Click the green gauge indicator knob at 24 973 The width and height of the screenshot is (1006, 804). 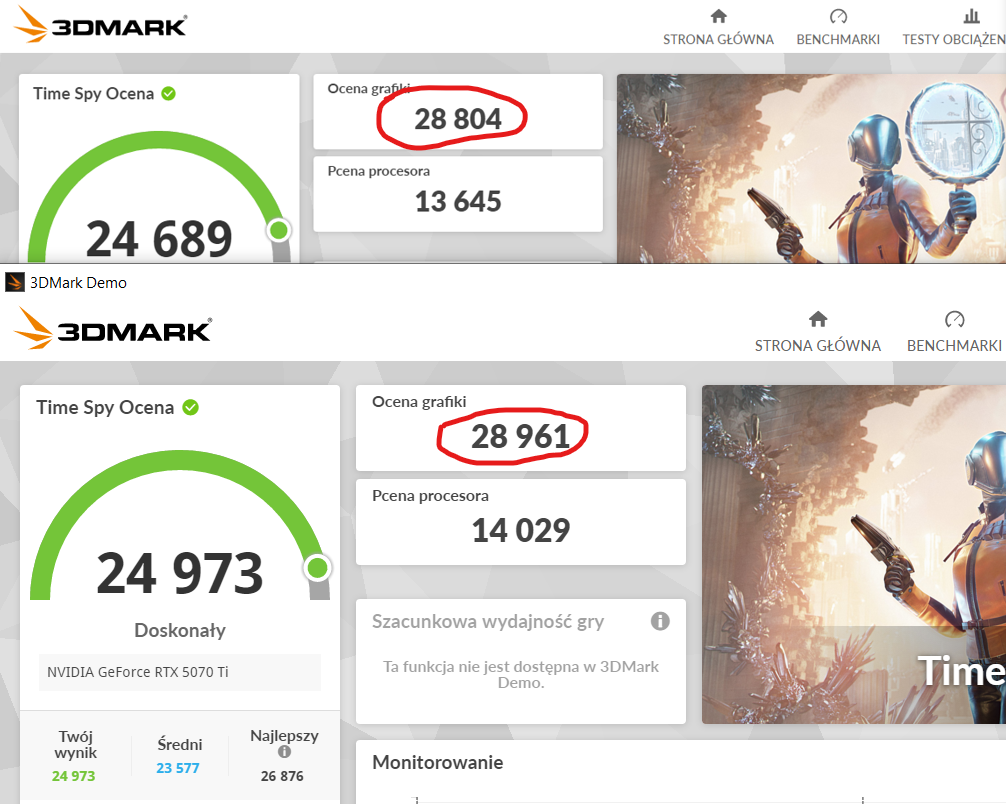(x=318, y=568)
